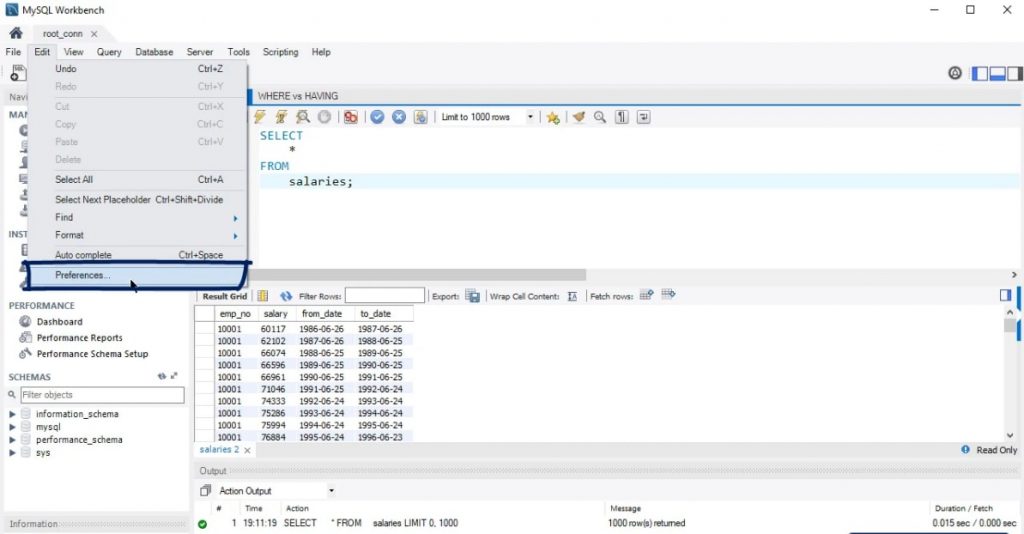Image resolution: width=1024 pixels, height=534 pixels.
Task: Expand the information_schema tree node
Action: (x=13, y=414)
